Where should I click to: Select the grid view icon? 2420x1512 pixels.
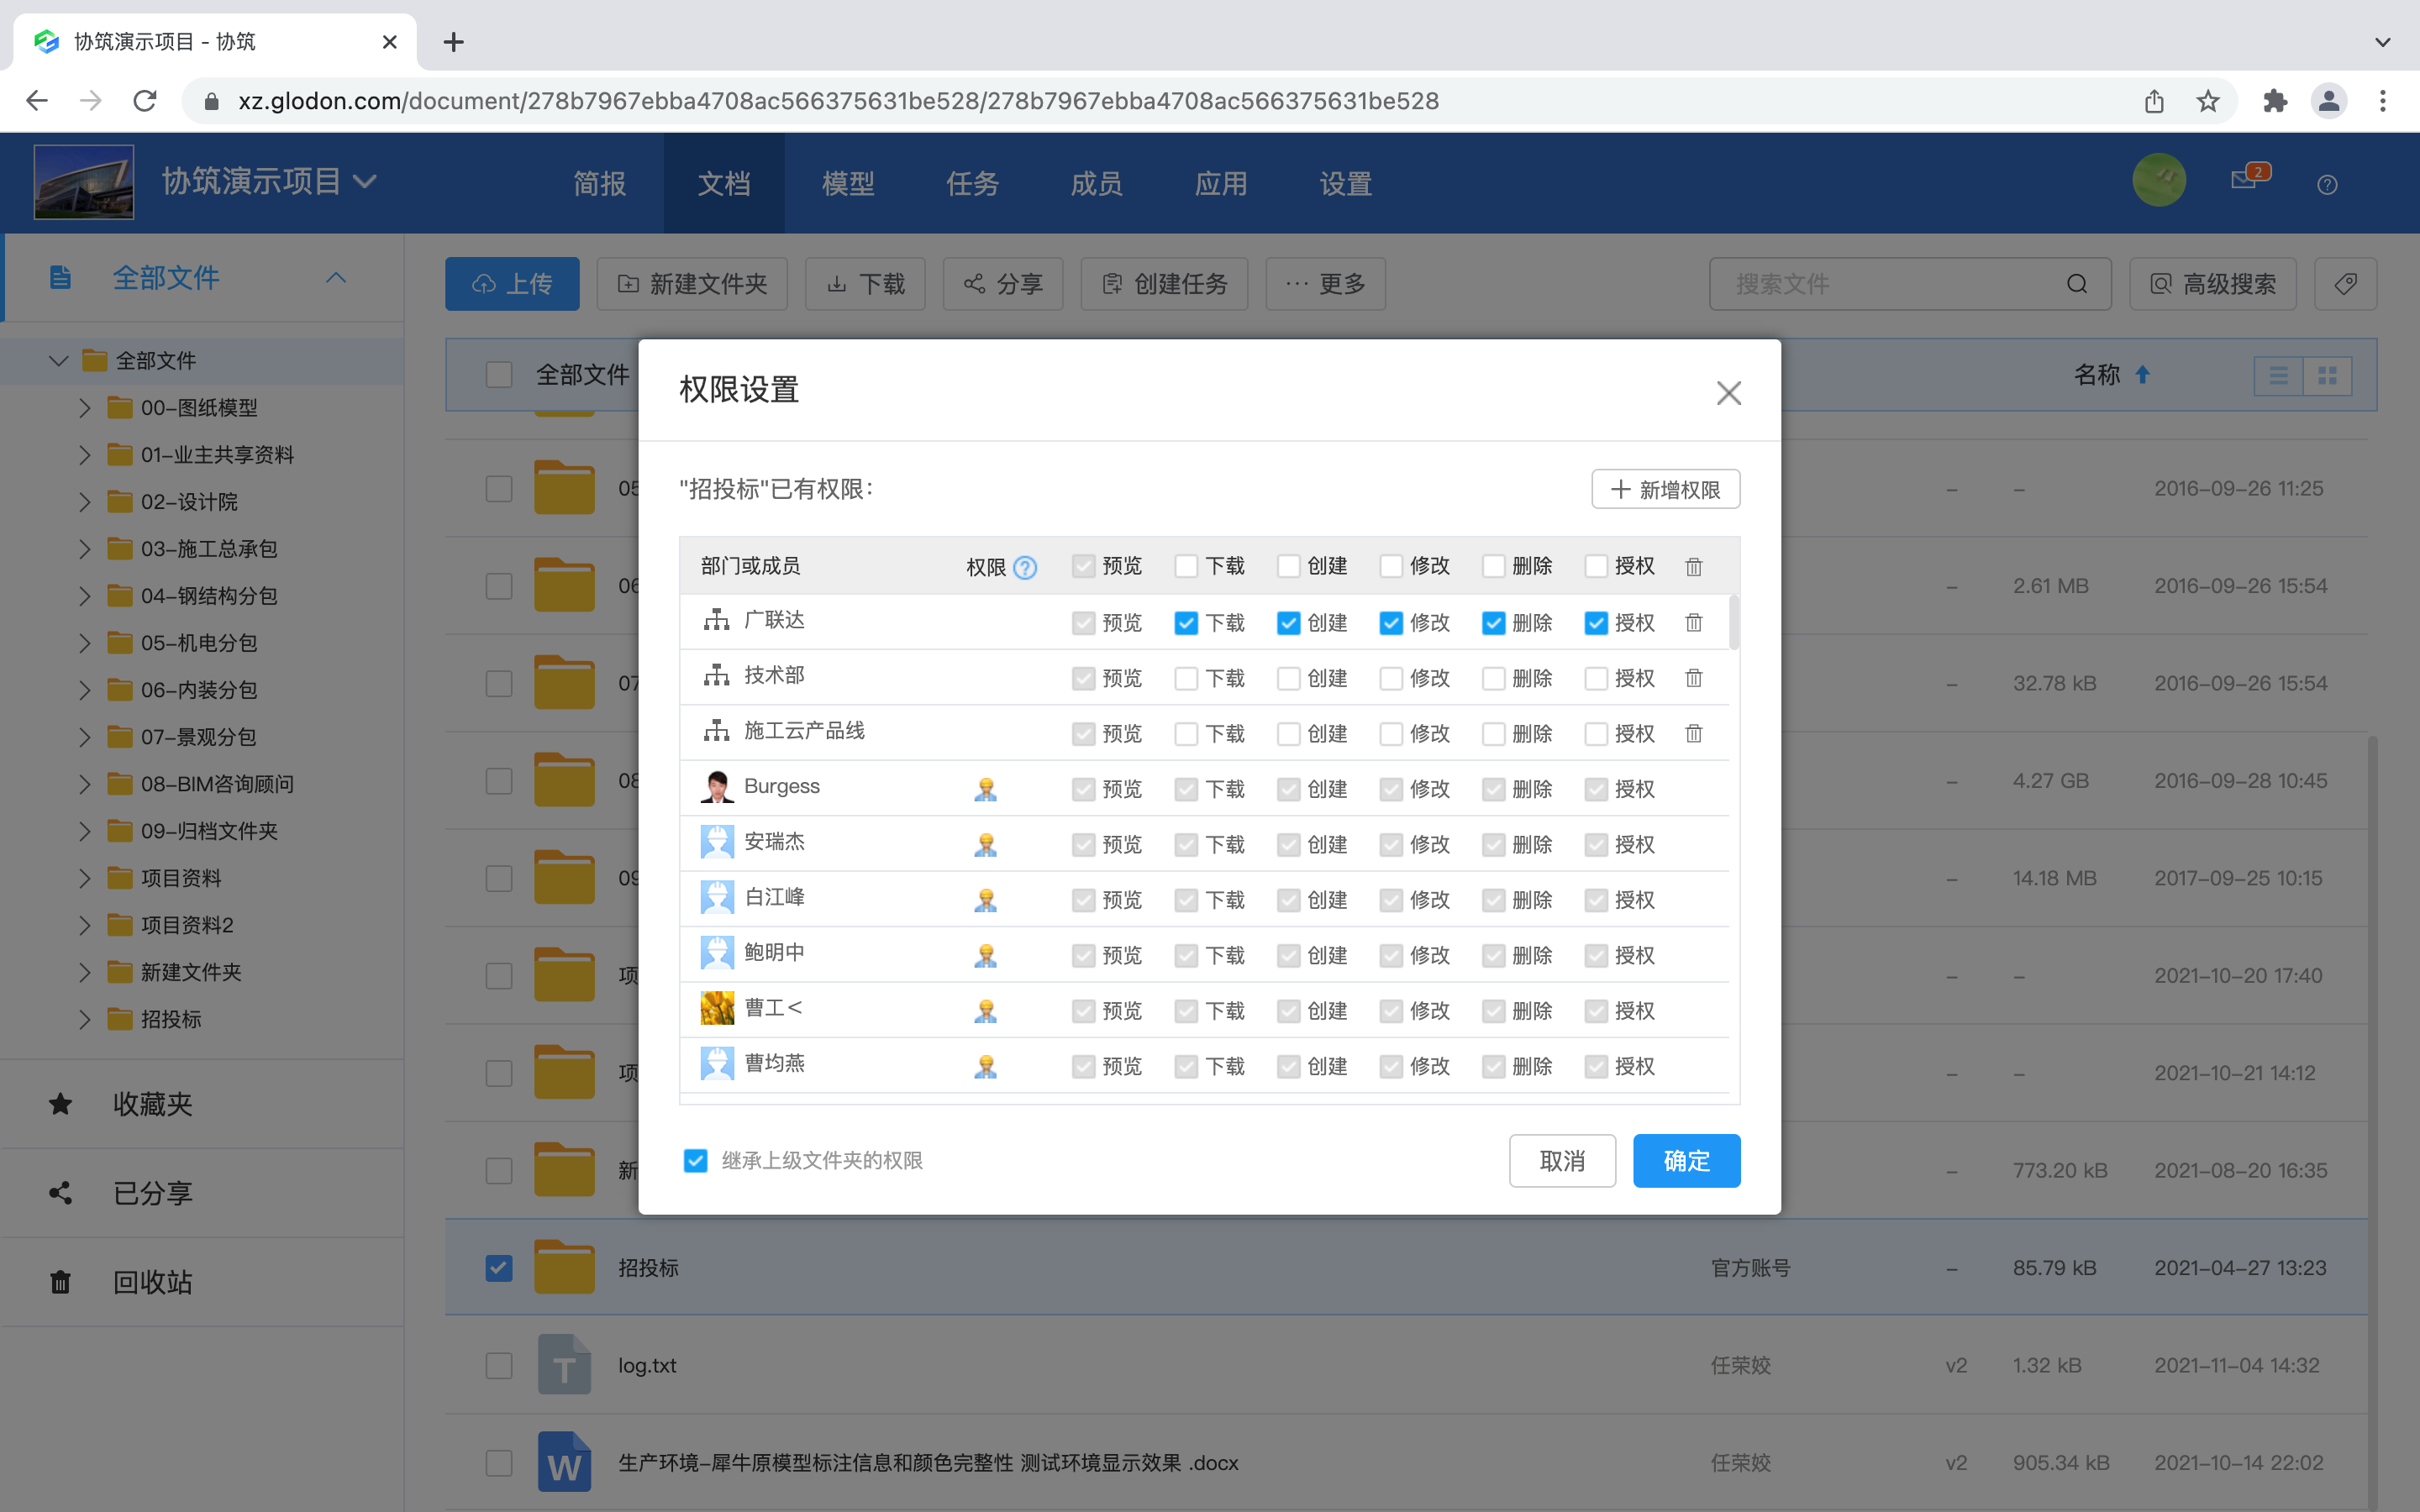[x=2327, y=375]
